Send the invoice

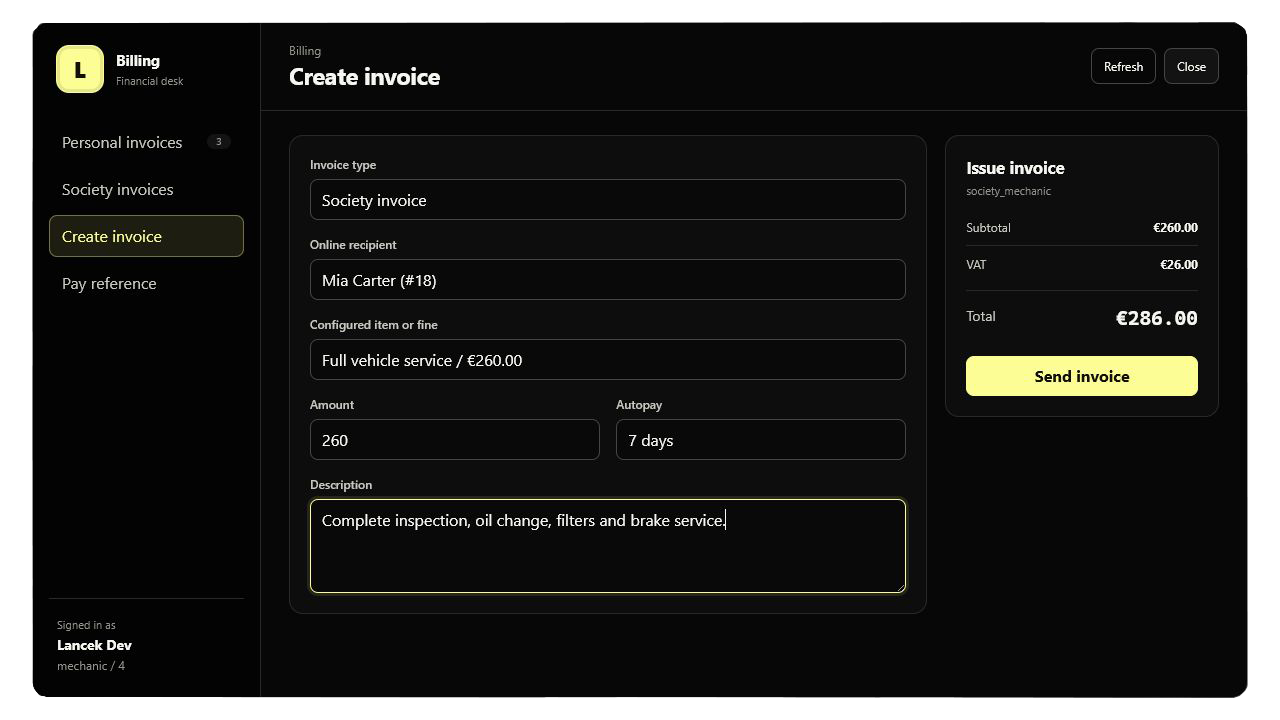point(1082,376)
